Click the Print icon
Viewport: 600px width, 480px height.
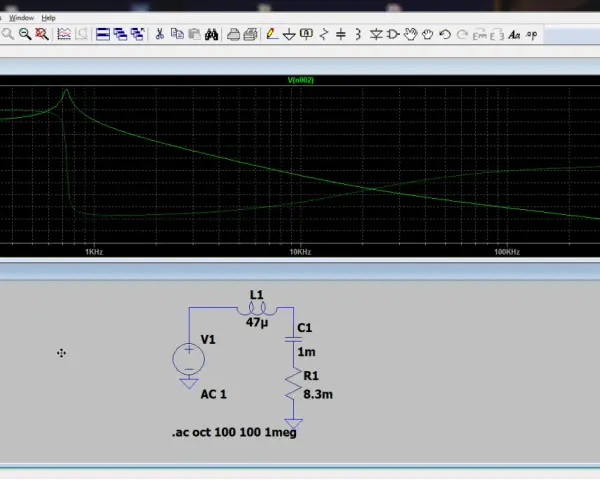coord(233,34)
